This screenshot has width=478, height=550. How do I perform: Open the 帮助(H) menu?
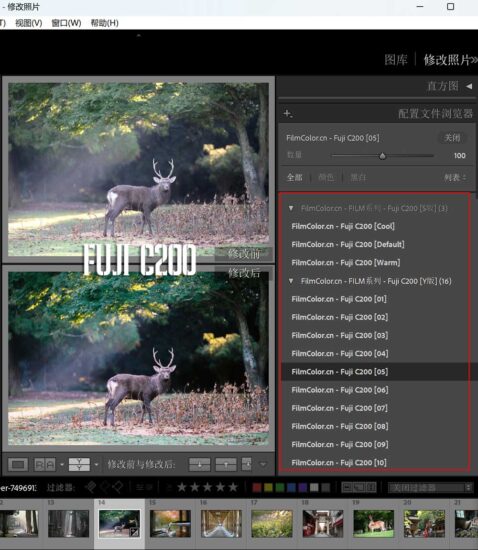105,23
